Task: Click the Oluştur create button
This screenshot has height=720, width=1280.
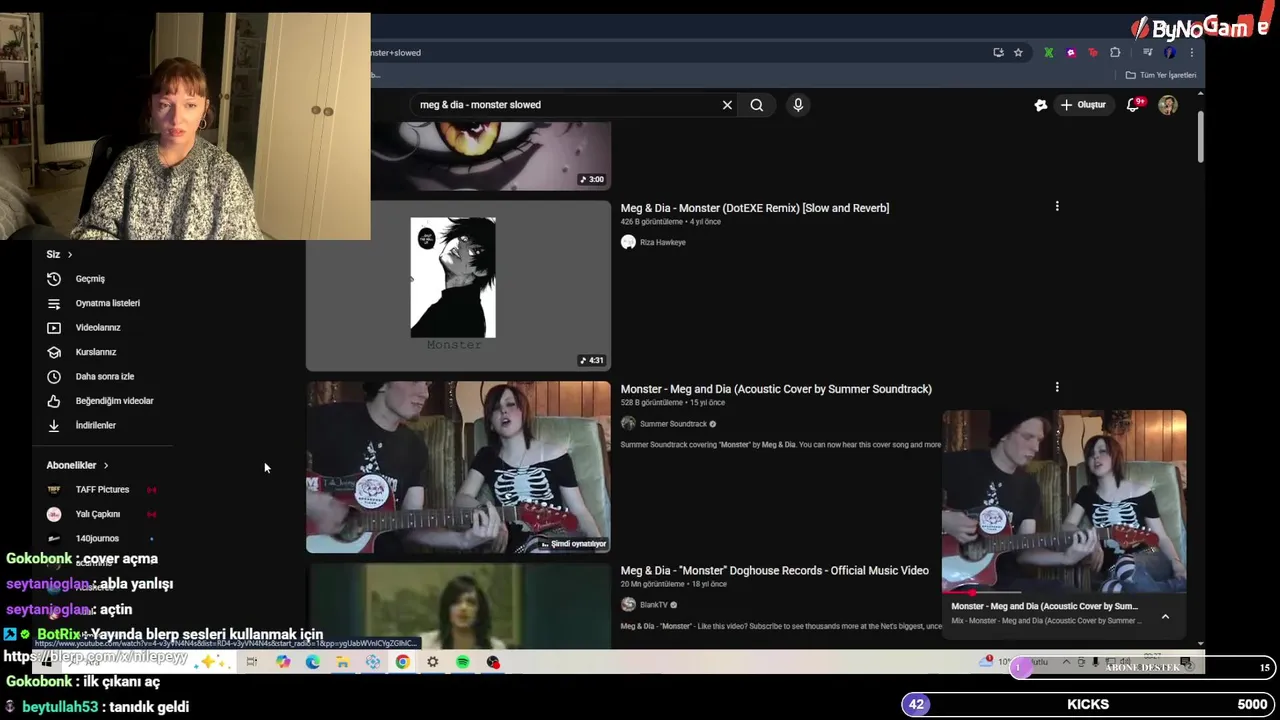Action: click(1083, 105)
